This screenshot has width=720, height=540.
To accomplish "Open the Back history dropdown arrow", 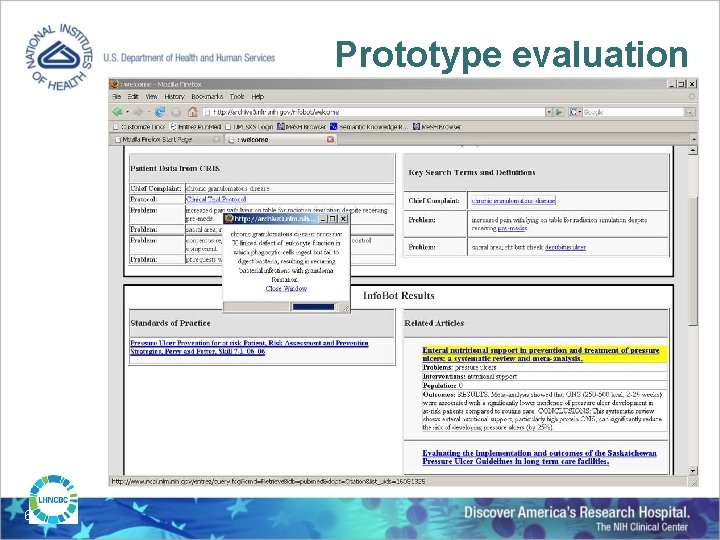I will [127, 112].
